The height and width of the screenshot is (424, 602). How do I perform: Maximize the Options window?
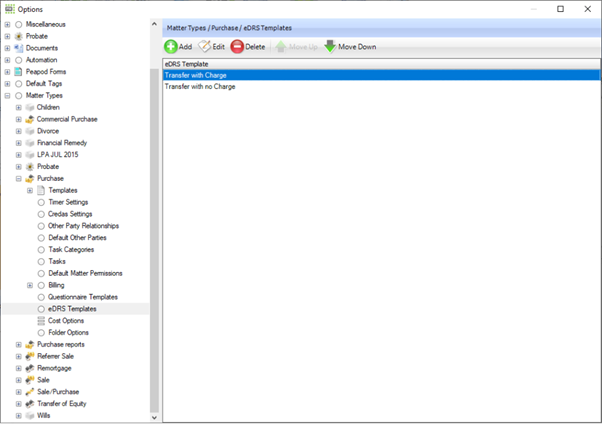point(561,9)
